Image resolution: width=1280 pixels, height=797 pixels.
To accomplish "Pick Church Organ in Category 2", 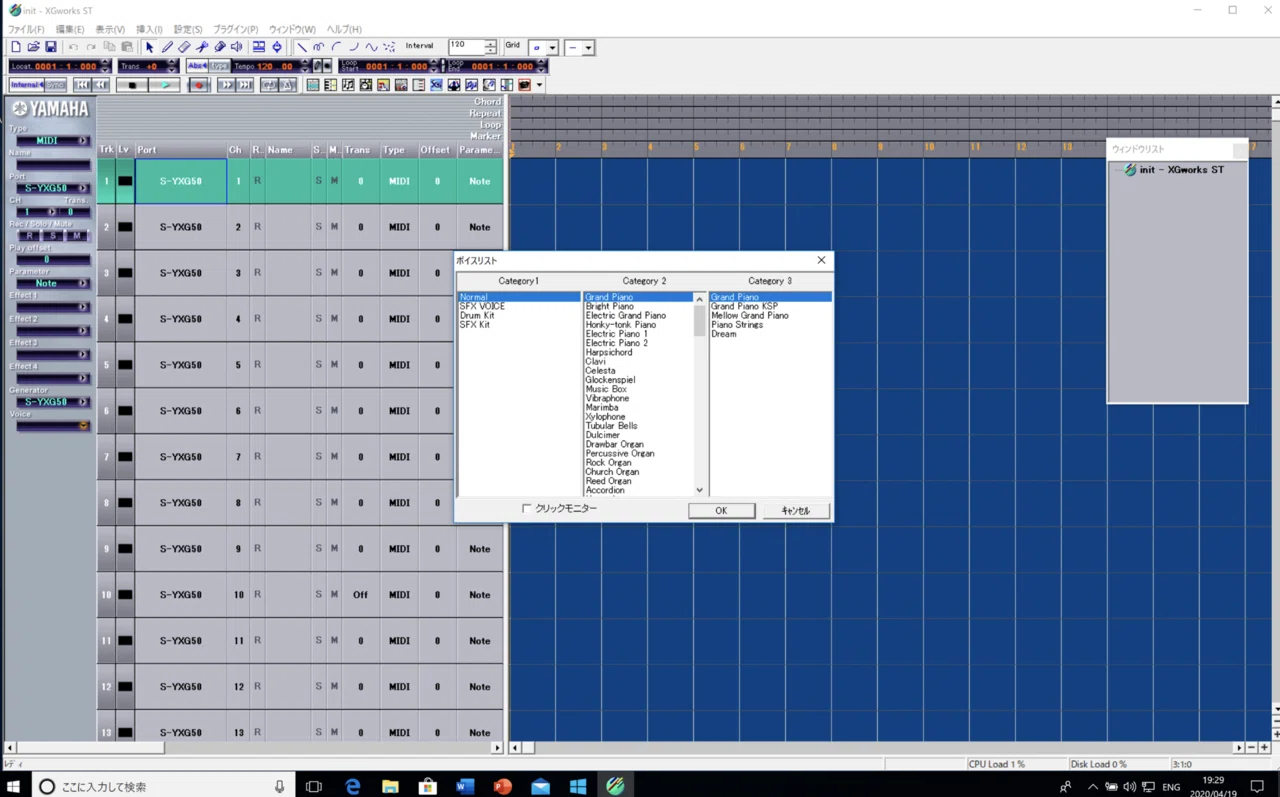I will pyautogui.click(x=612, y=472).
